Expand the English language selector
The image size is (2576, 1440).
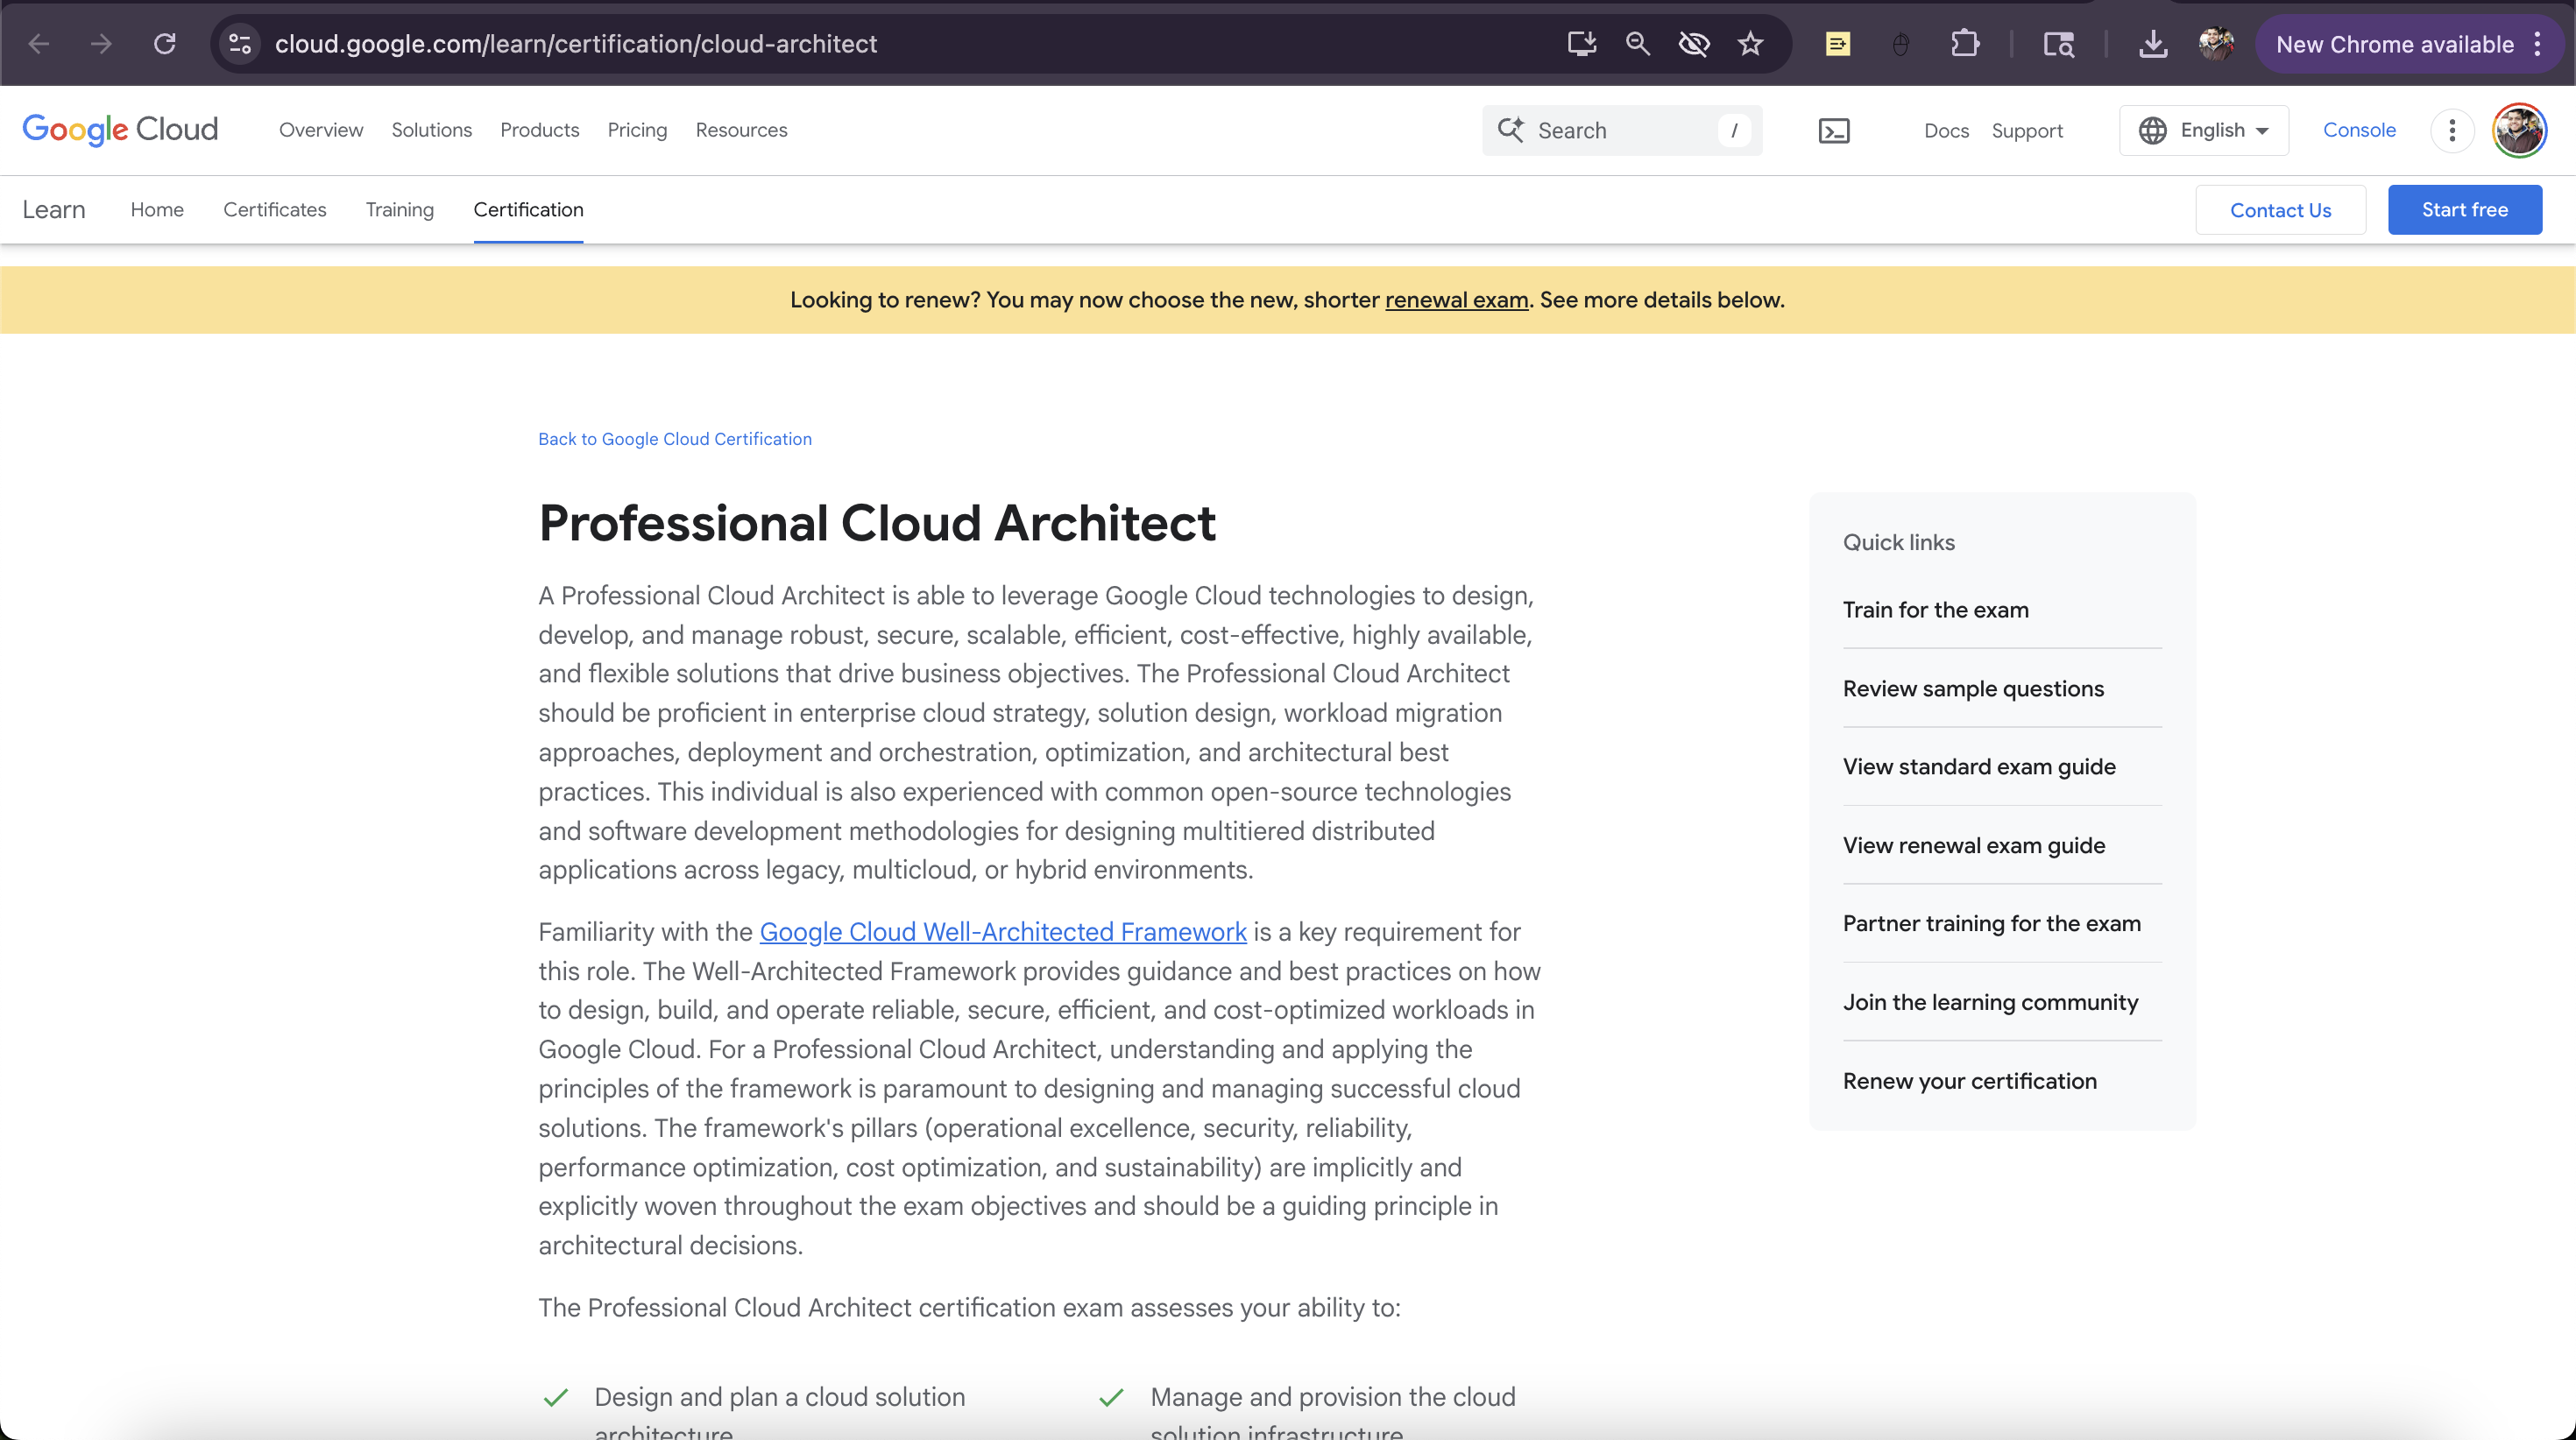tap(2203, 130)
